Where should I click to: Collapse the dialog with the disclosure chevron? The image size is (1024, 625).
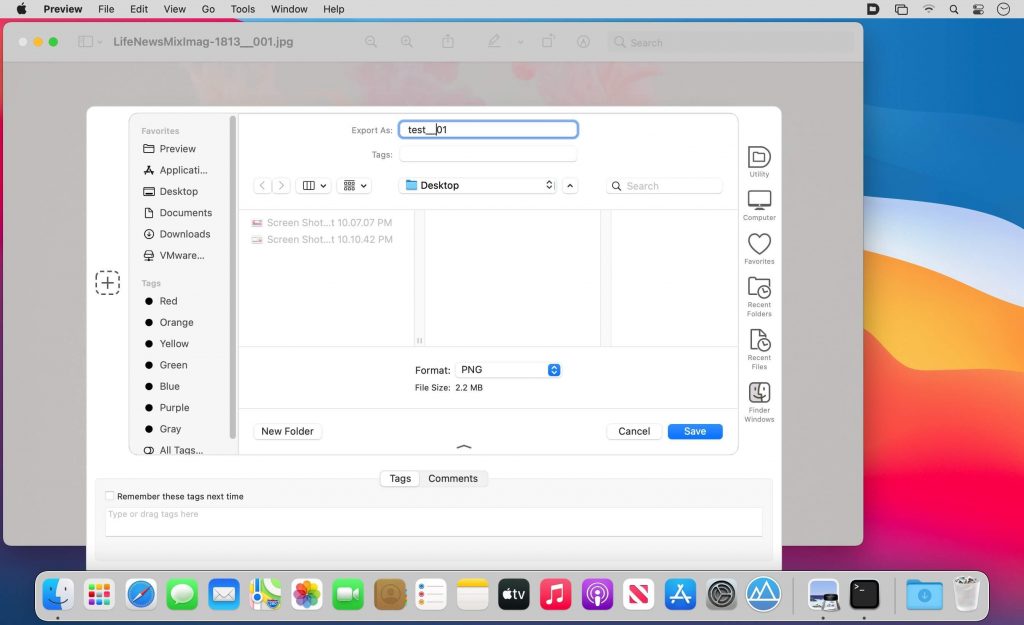[x=463, y=448]
